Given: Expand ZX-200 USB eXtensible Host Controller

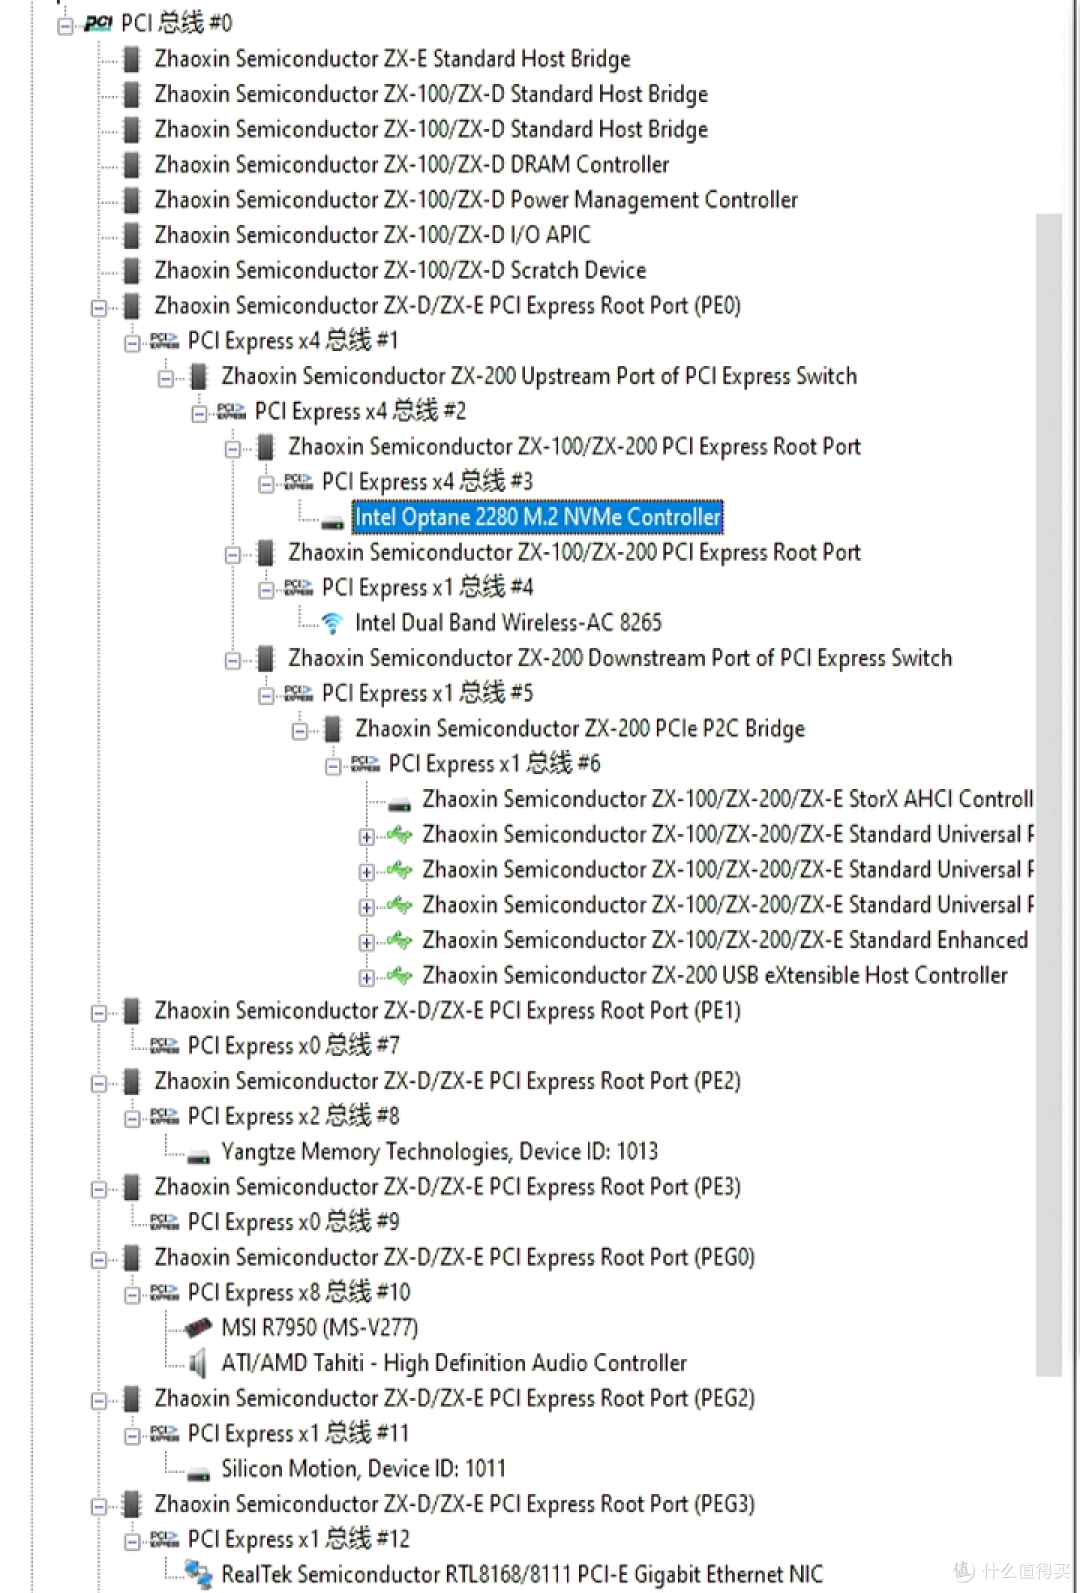Looking at the screenshot, I should point(367,977).
